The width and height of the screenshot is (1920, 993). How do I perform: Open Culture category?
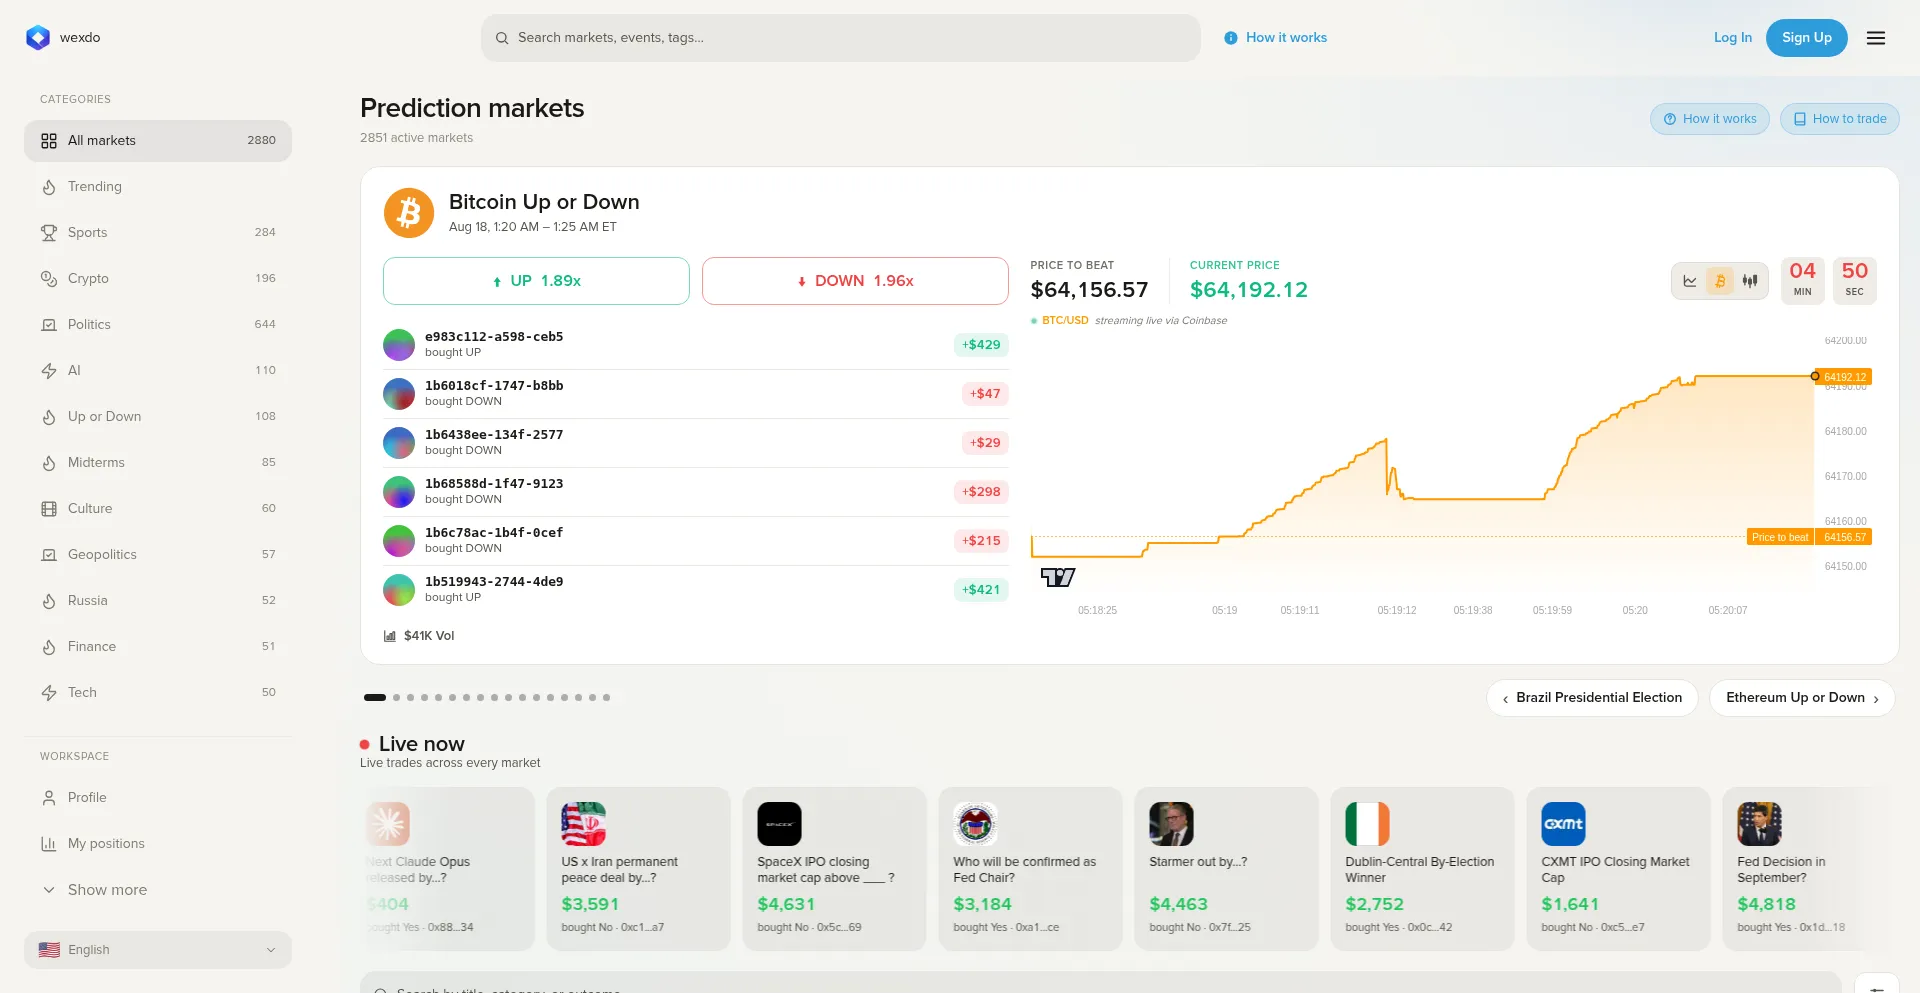(158, 509)
